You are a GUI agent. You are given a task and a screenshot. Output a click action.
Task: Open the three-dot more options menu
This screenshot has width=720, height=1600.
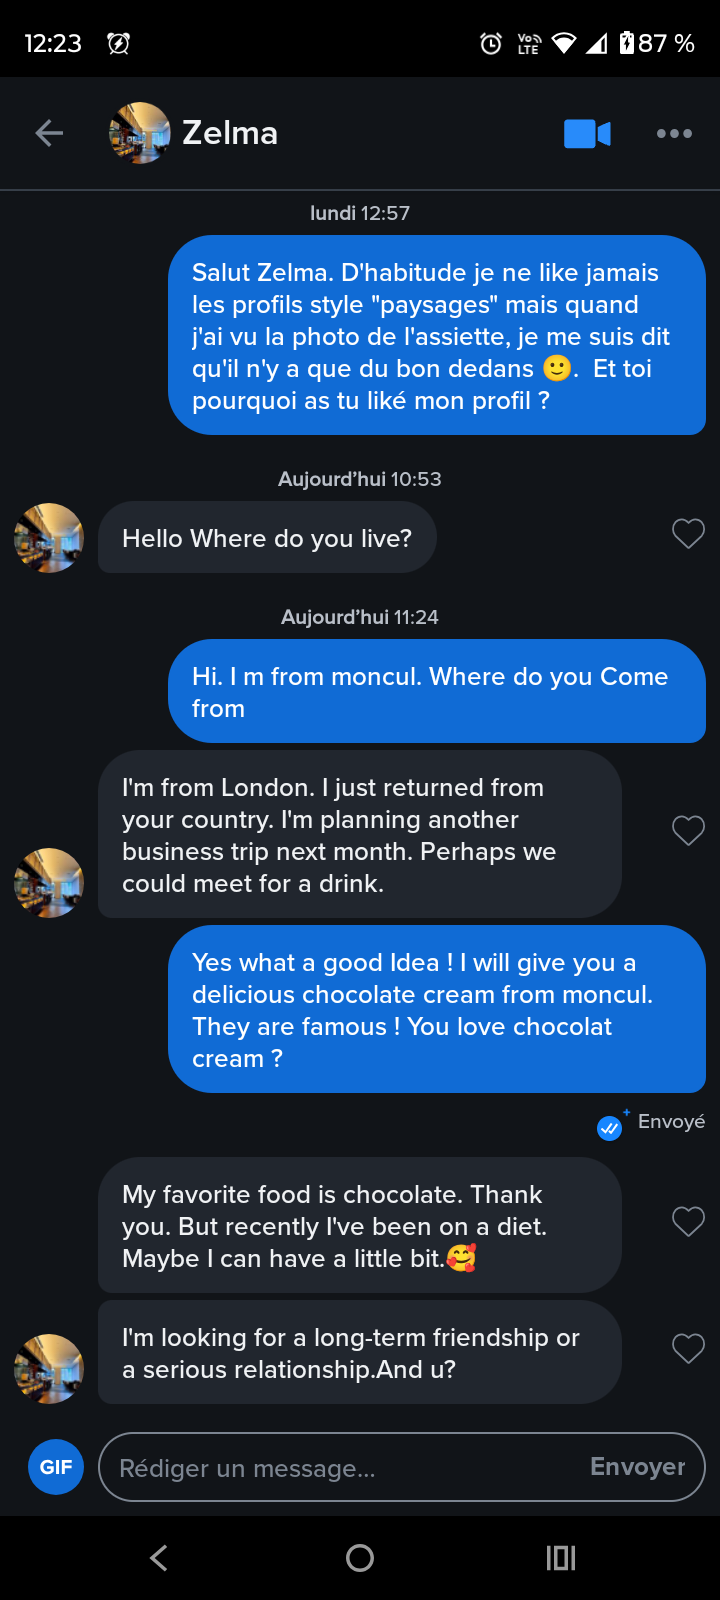point(674,133)
